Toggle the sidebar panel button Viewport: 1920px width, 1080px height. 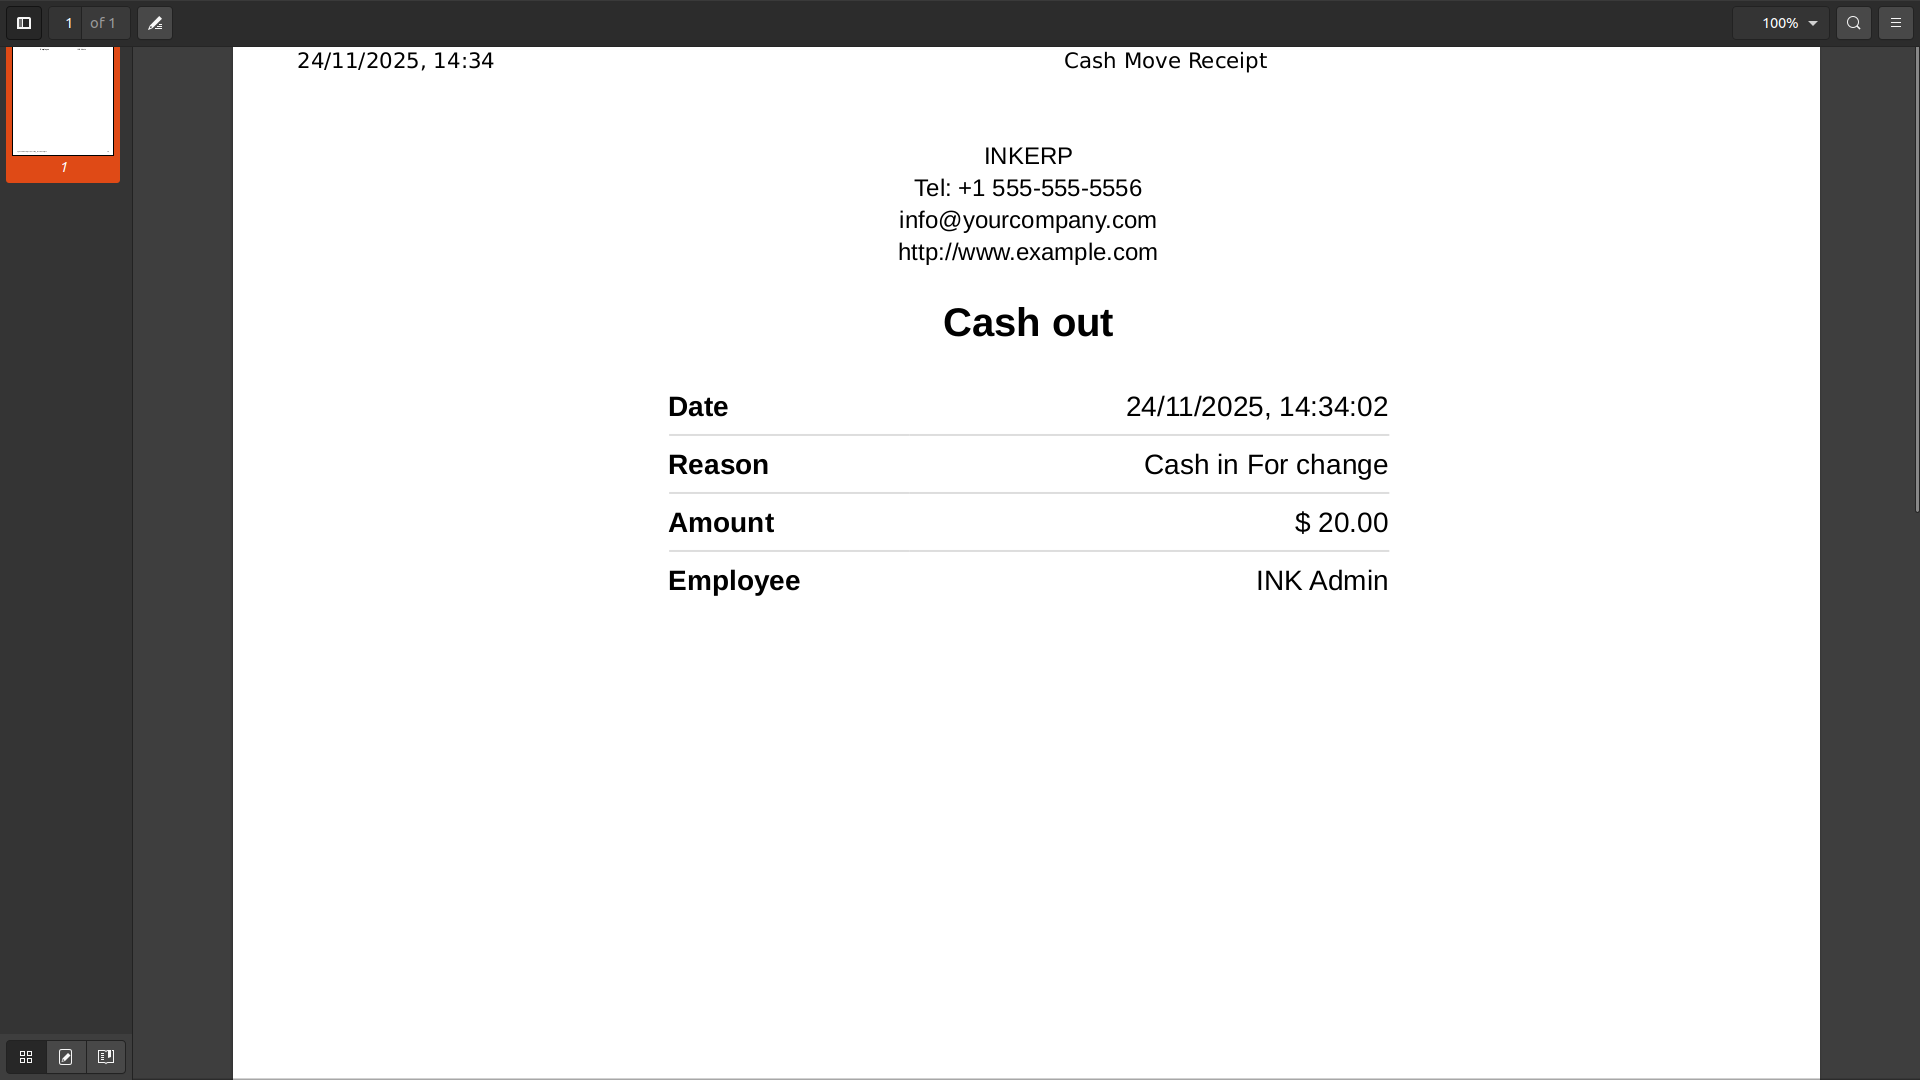pos(24,23)
